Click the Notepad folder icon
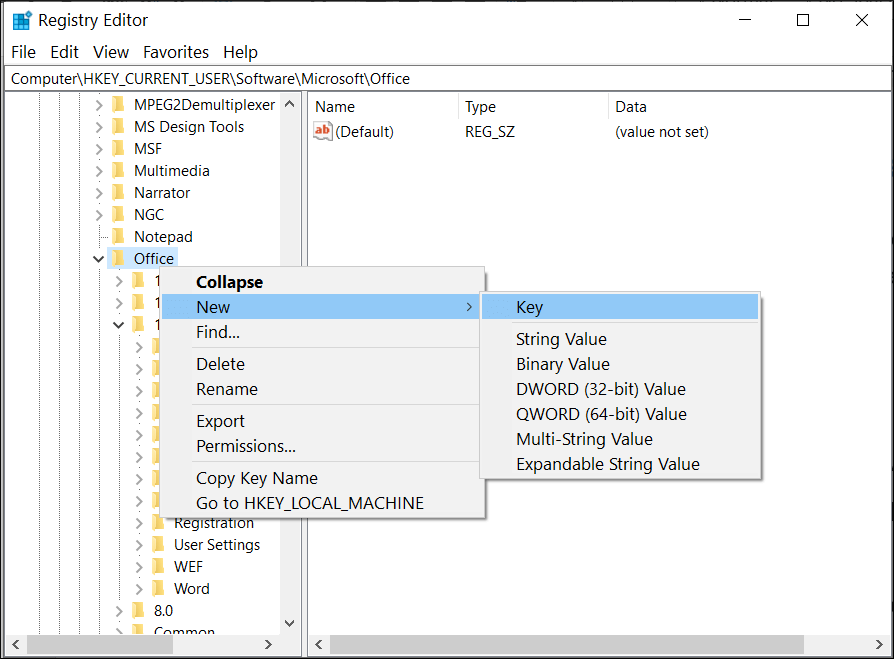Image resolution: width=894 pixels, height=659 pixels. (118, 237)
